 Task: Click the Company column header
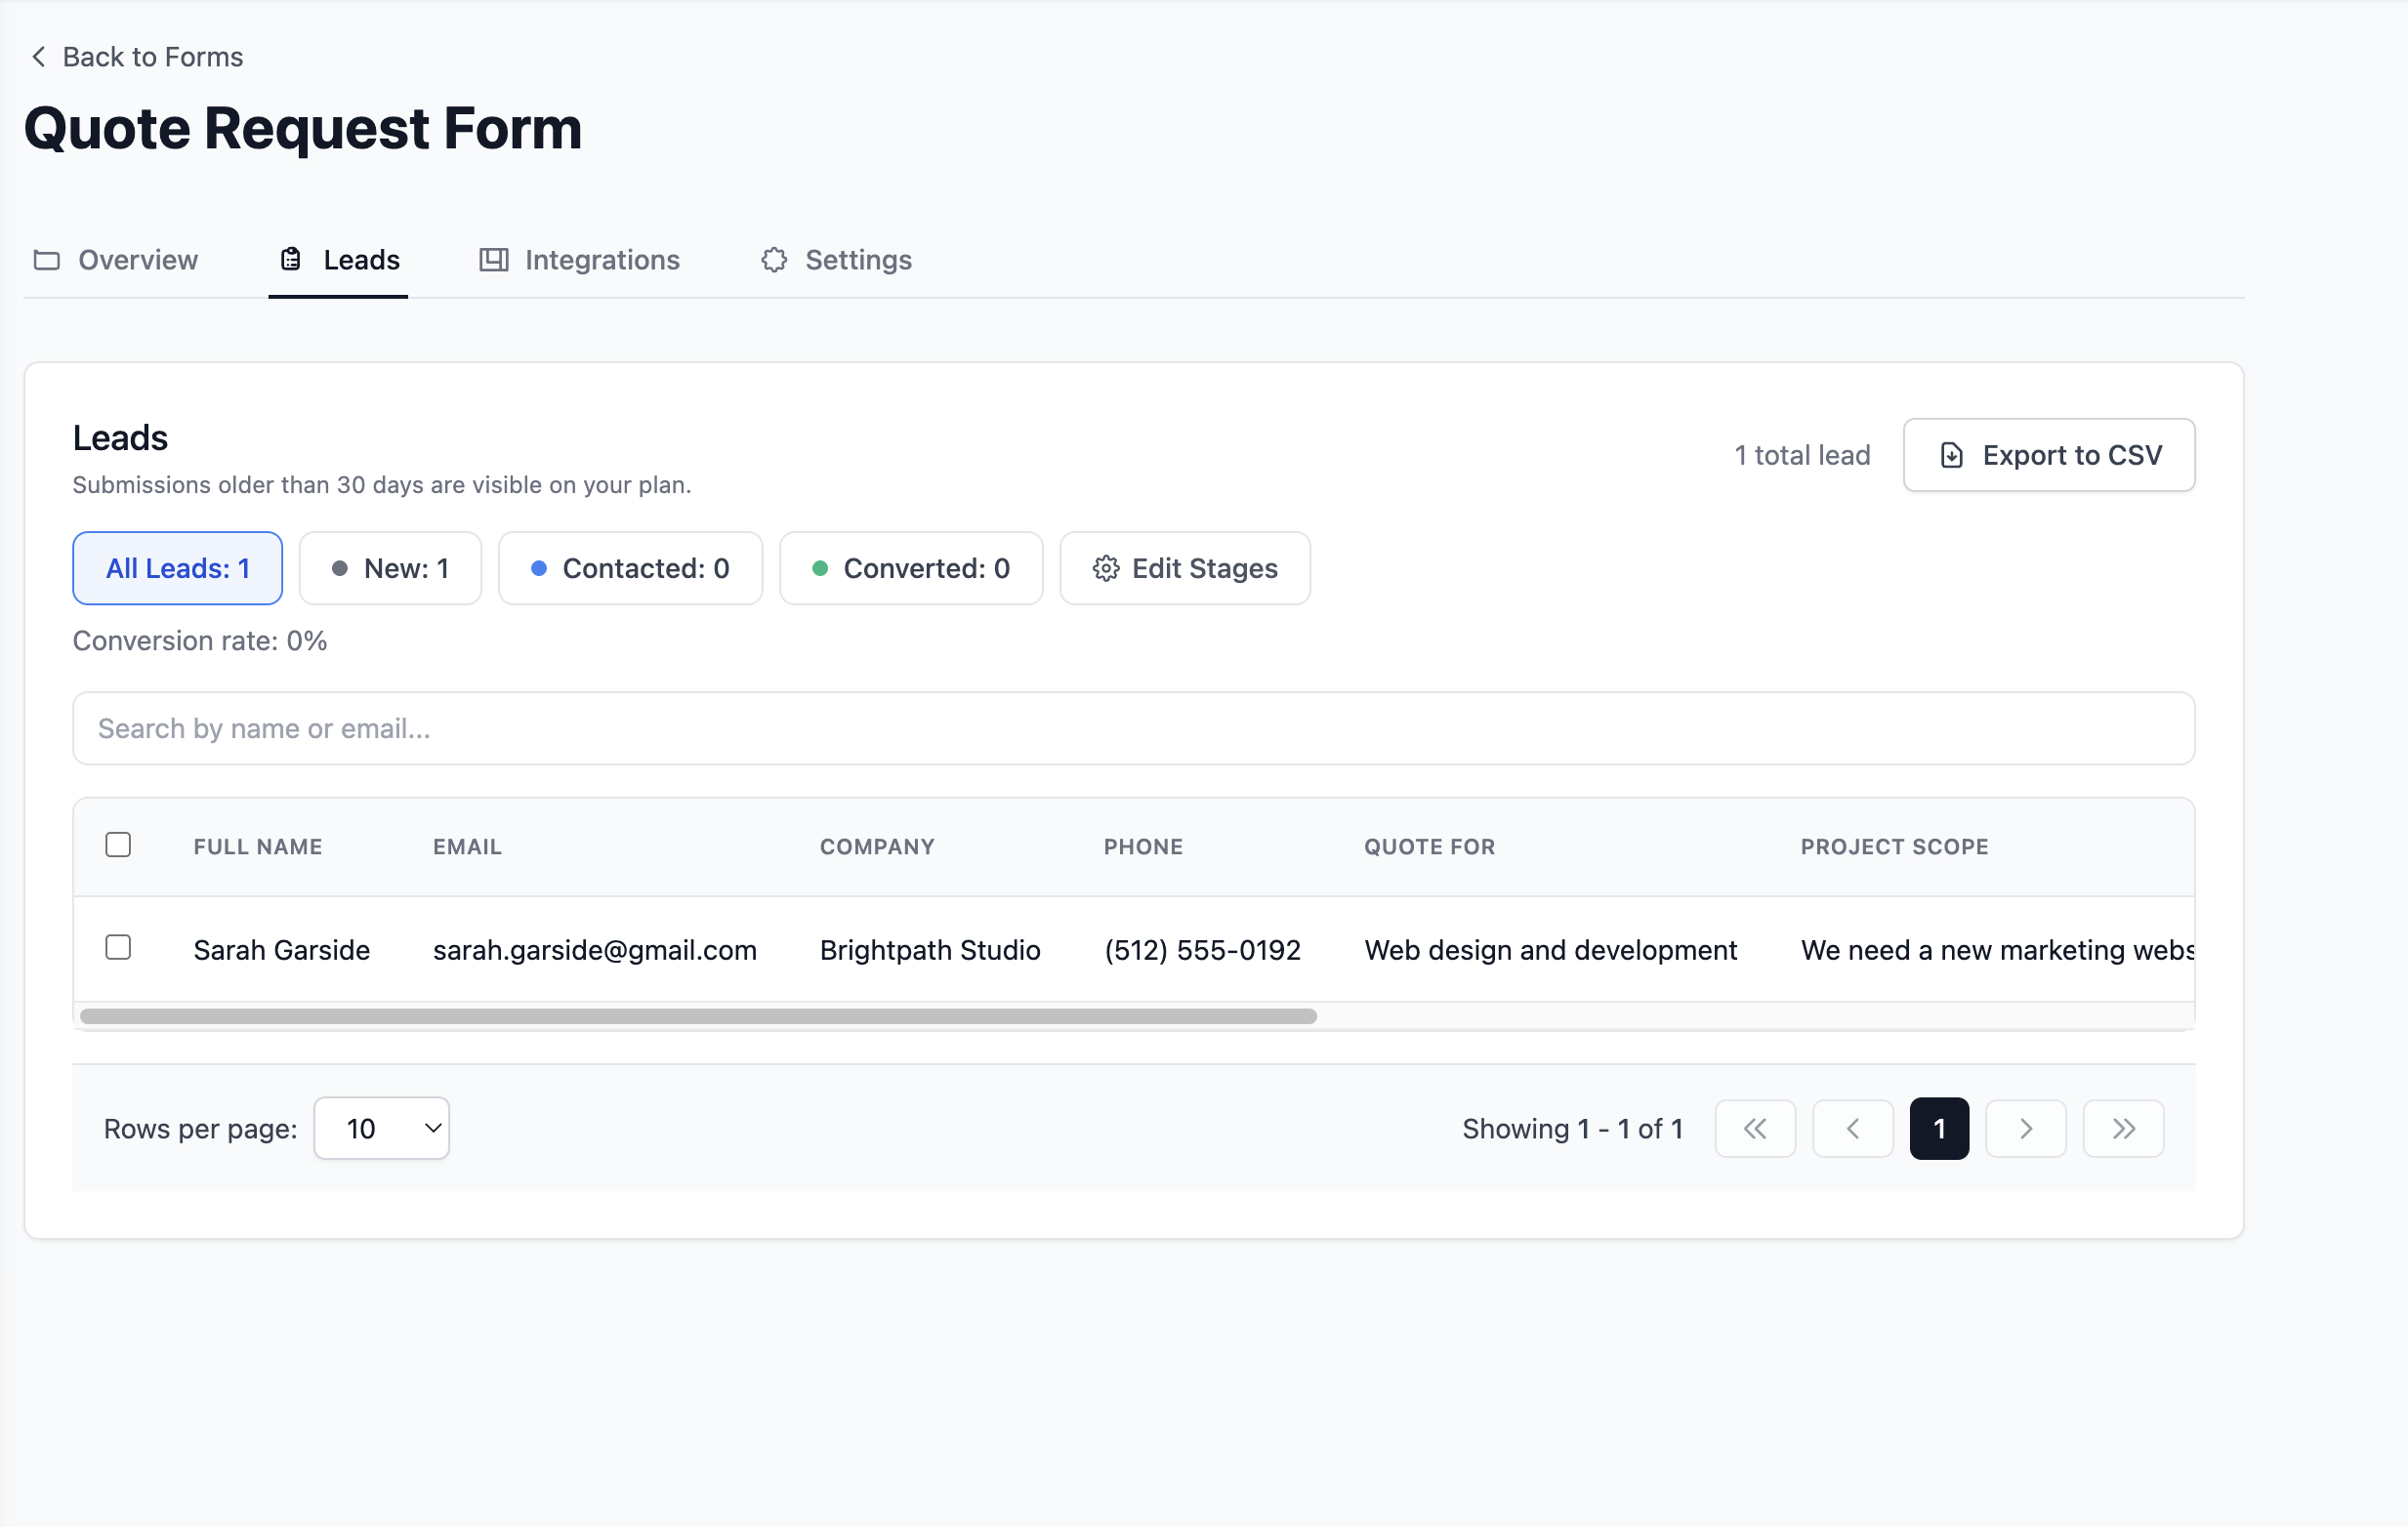tap(877, 847)
